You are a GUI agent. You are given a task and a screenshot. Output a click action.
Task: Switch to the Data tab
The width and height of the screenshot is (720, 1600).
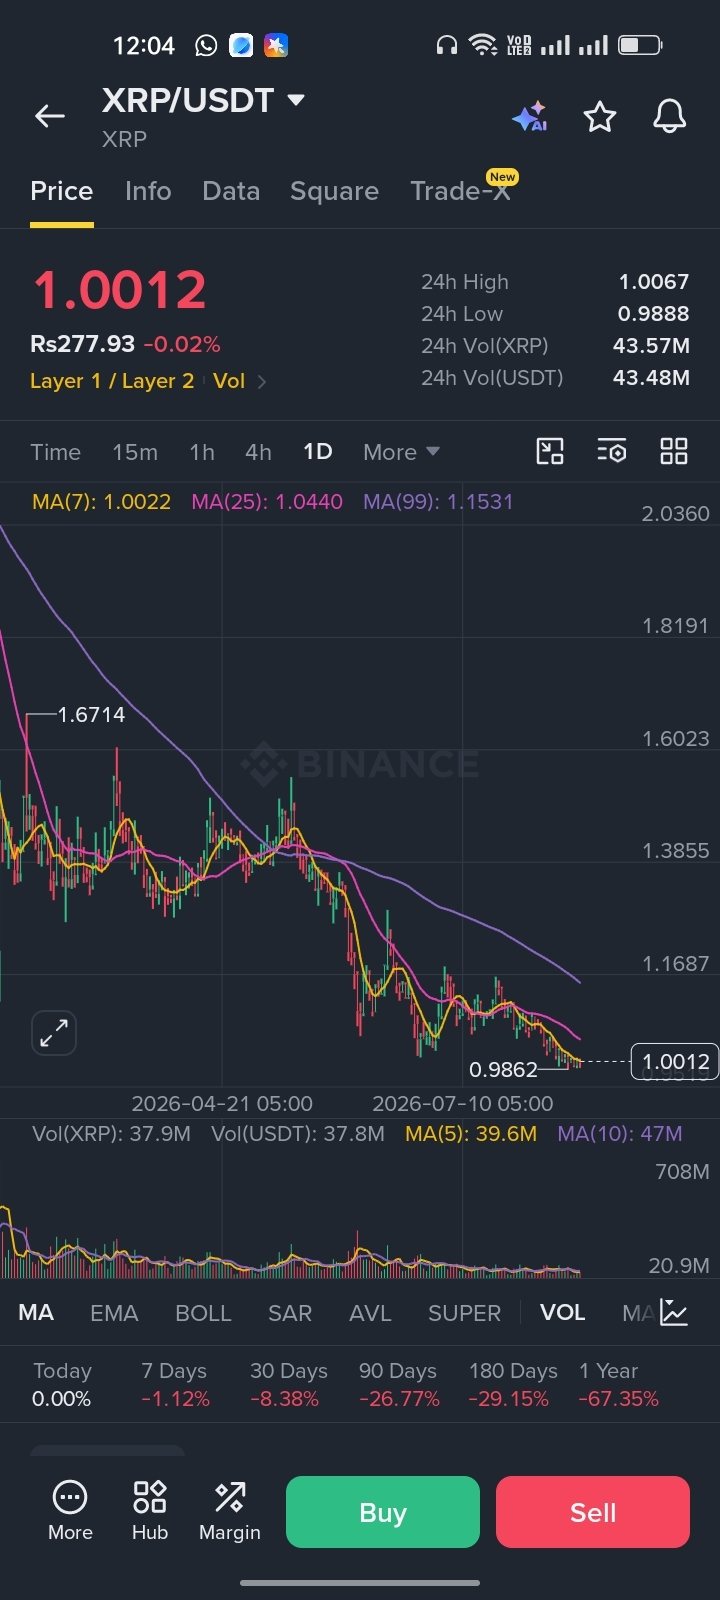click(231, 191)
